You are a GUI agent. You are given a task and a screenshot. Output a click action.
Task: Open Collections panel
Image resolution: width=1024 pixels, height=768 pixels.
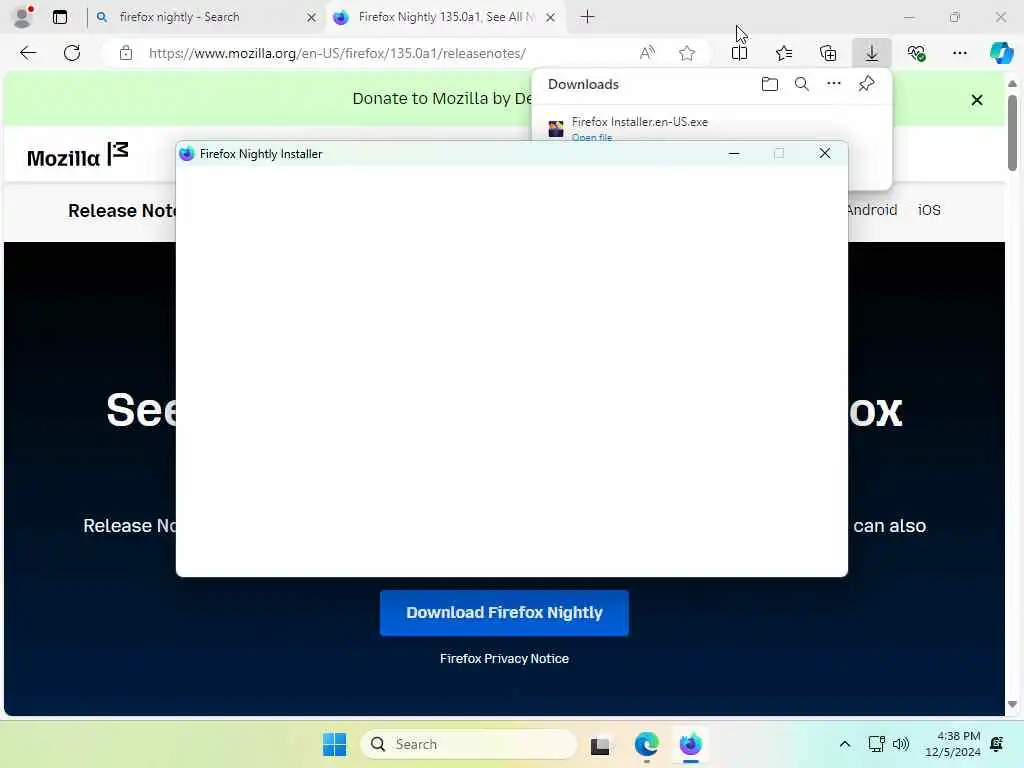pos(828,53)
